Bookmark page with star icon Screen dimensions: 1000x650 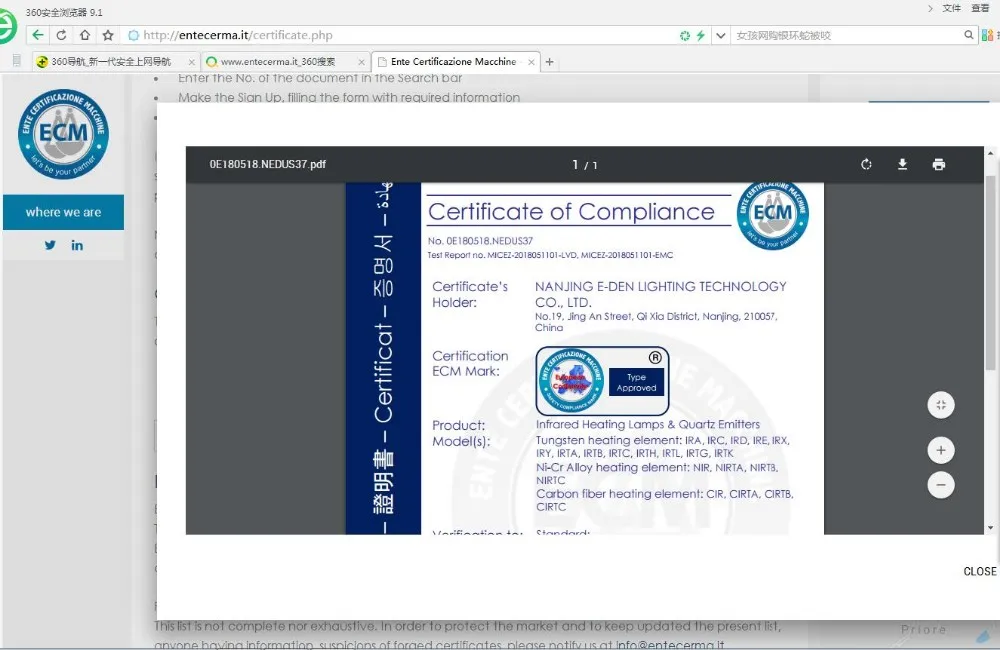pos(108,35)
